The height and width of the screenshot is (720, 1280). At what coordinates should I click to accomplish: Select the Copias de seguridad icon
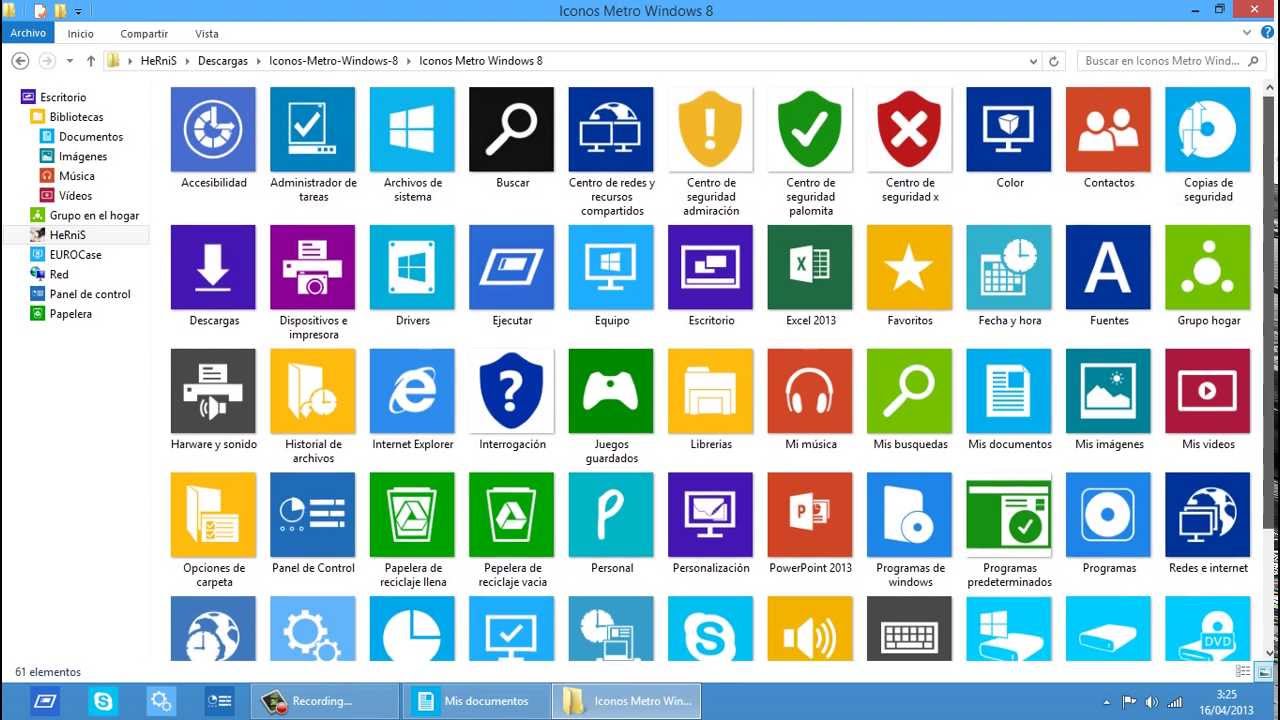(1208, 130)
